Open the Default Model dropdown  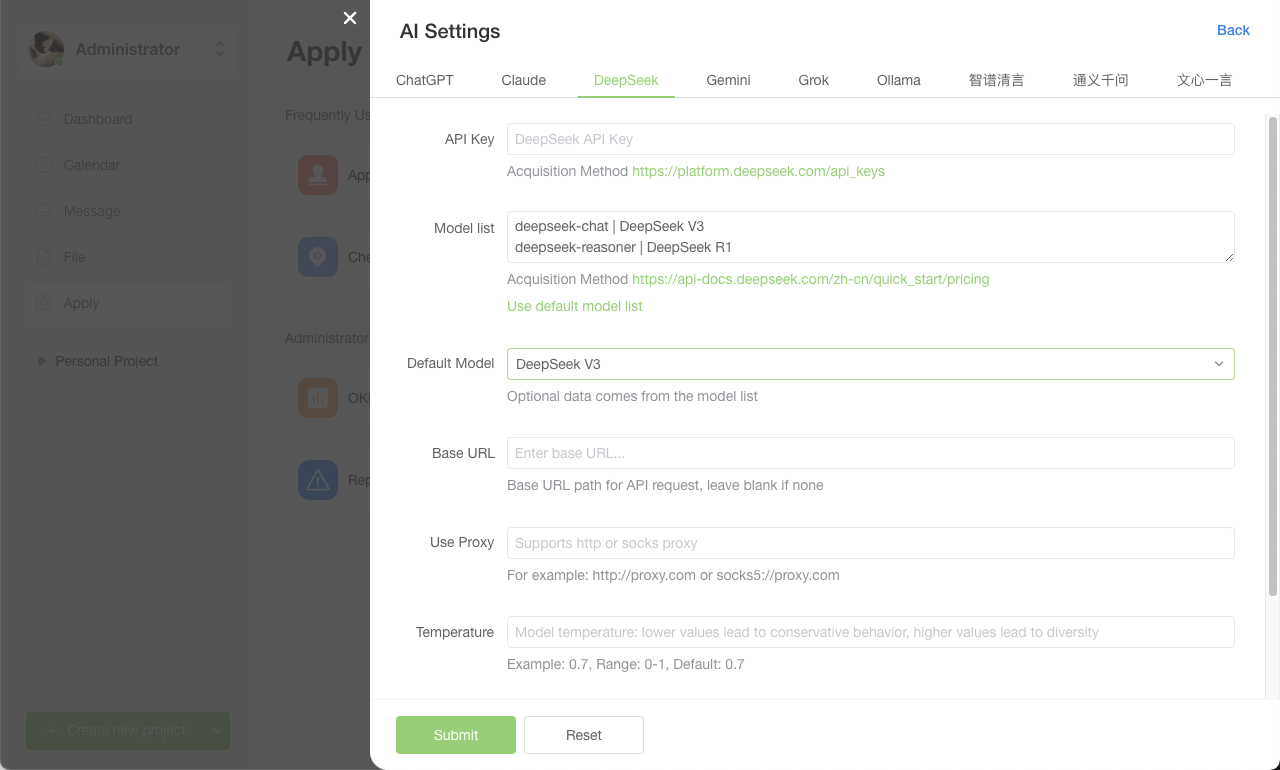[870, 364]
